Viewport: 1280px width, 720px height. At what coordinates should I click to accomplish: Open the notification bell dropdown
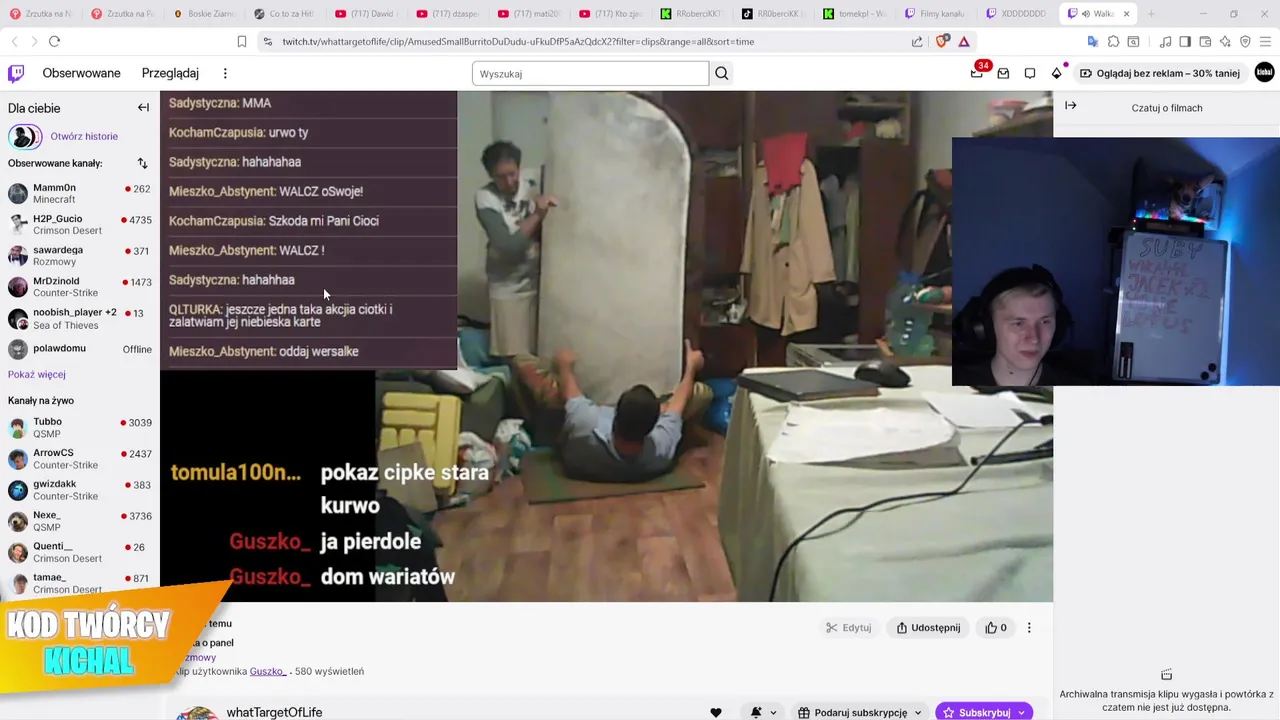click(x=764, y=712)
